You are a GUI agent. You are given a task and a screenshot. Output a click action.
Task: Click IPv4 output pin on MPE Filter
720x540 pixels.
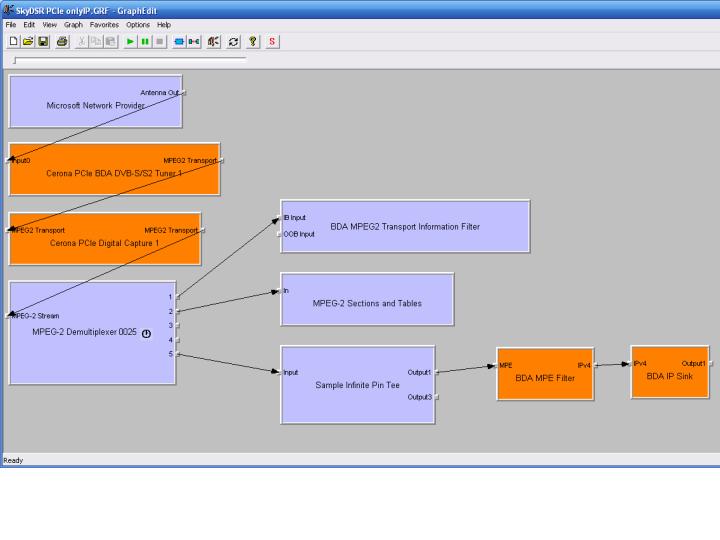tap(596, 366)
